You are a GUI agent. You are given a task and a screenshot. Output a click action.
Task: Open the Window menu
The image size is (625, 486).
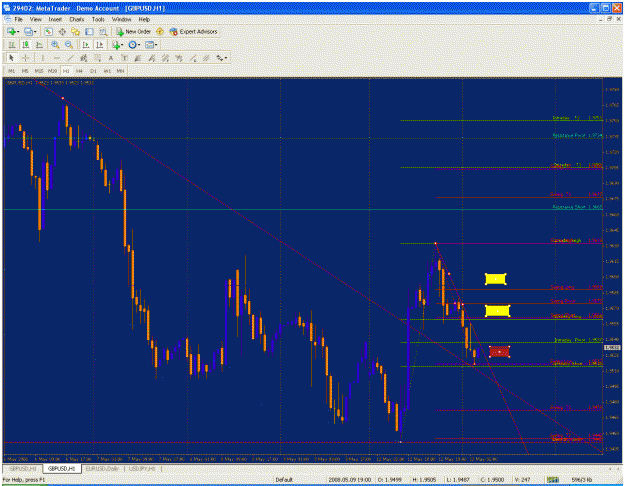click(121, 19)
